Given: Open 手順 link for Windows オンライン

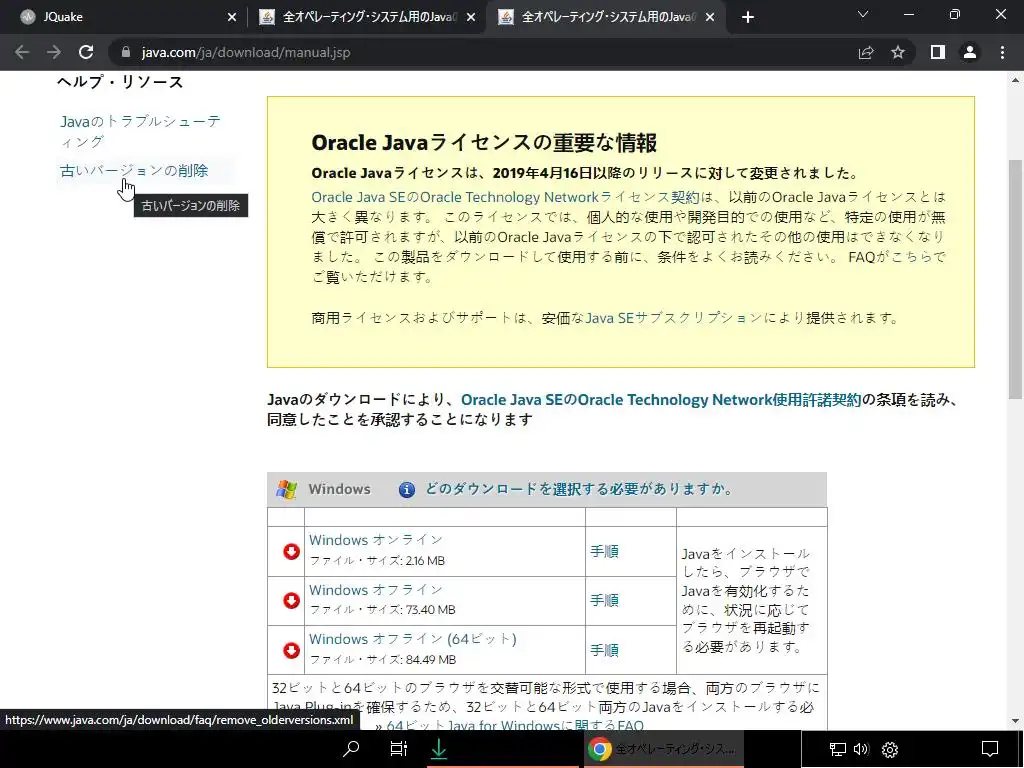Looking at the screenshot, I should pyautogui.click(x=604, y=552).
